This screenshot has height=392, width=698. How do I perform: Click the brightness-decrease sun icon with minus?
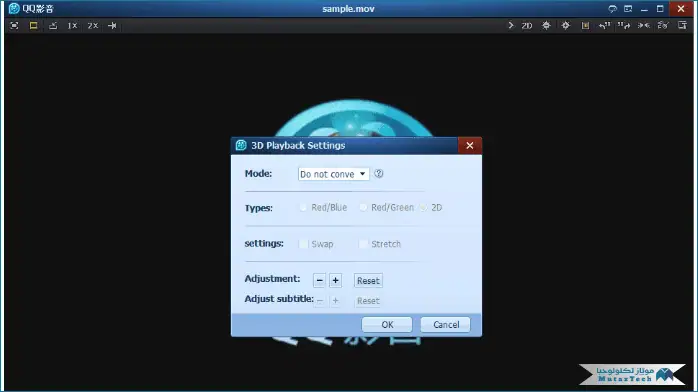point(546,25)
